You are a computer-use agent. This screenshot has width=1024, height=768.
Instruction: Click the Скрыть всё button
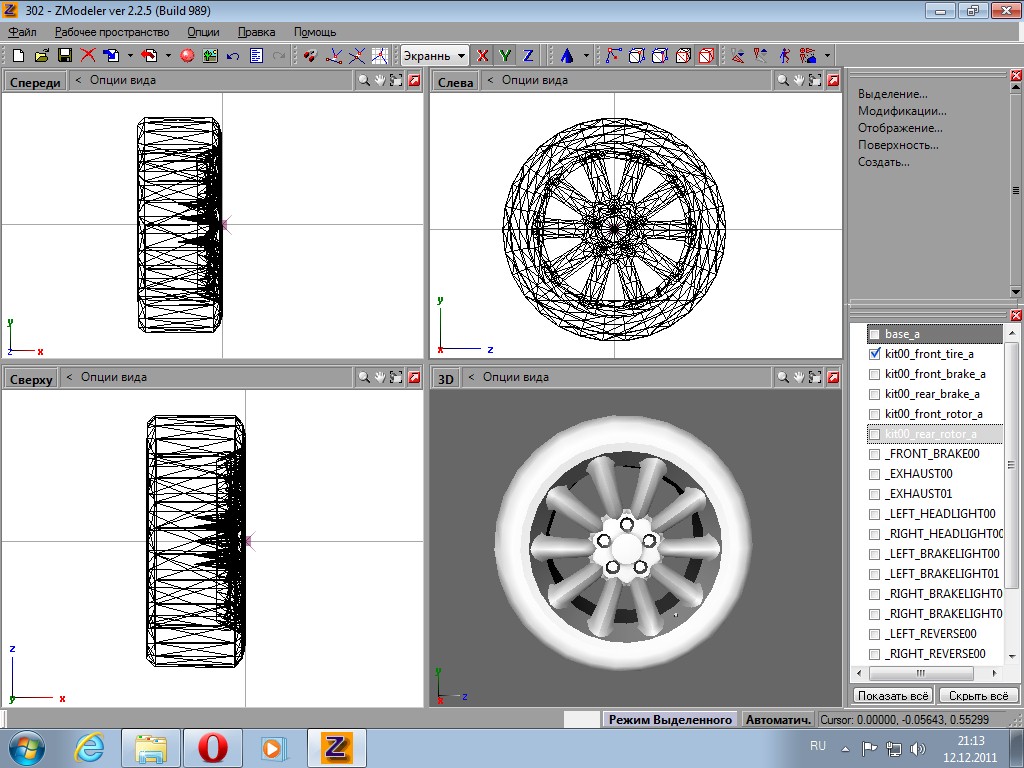pyautogui.click(x=980, y=695)
